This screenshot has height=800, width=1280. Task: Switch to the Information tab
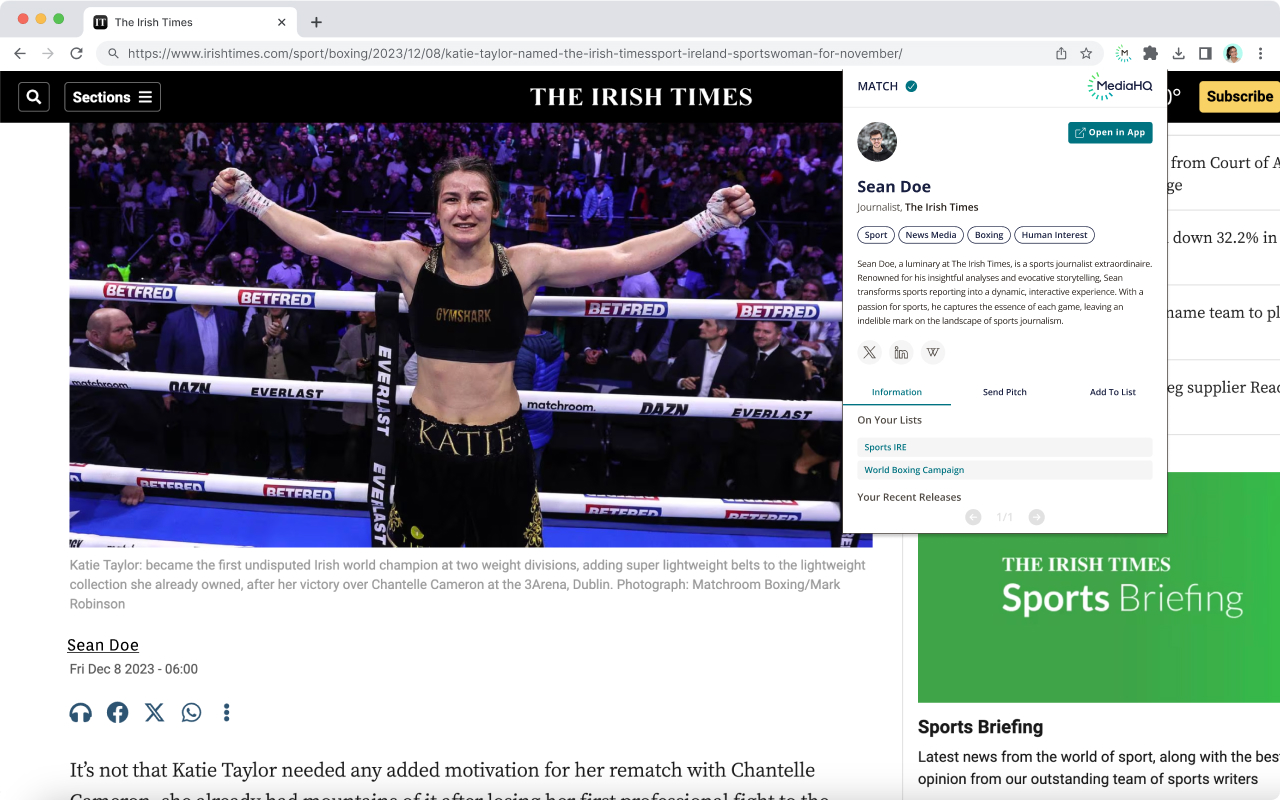click(x=897, y=392)
